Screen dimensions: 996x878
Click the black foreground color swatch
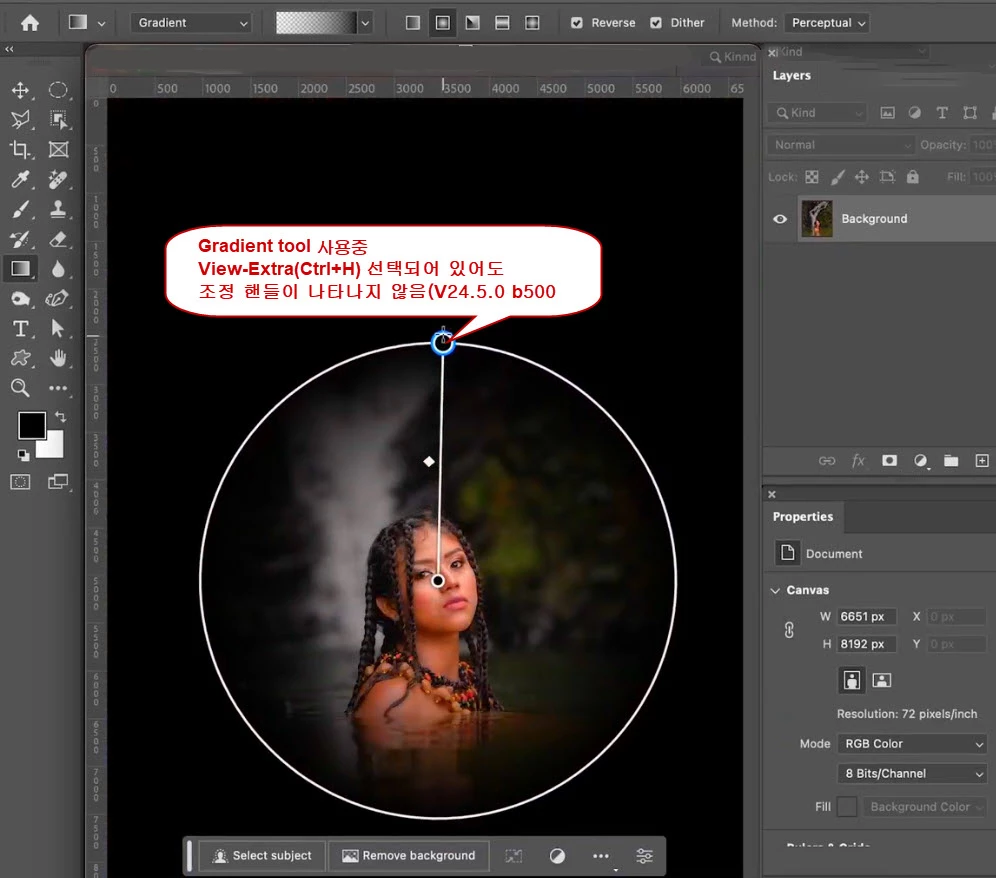tap(31, 425)
